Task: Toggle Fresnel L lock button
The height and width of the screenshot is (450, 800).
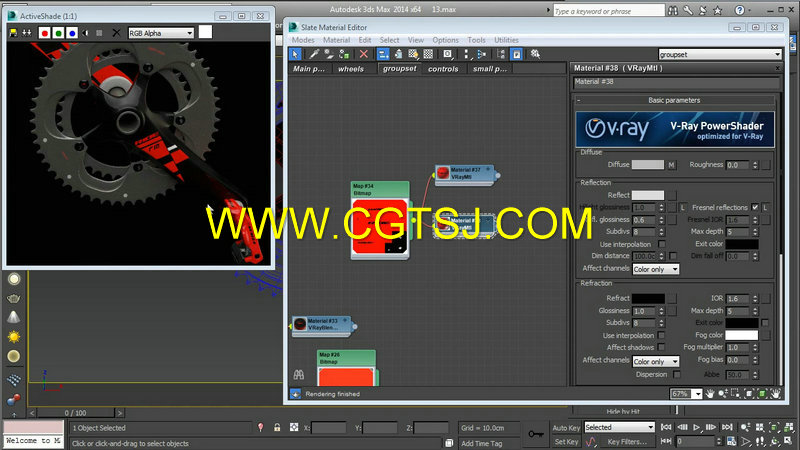Action: click(765, 207)
